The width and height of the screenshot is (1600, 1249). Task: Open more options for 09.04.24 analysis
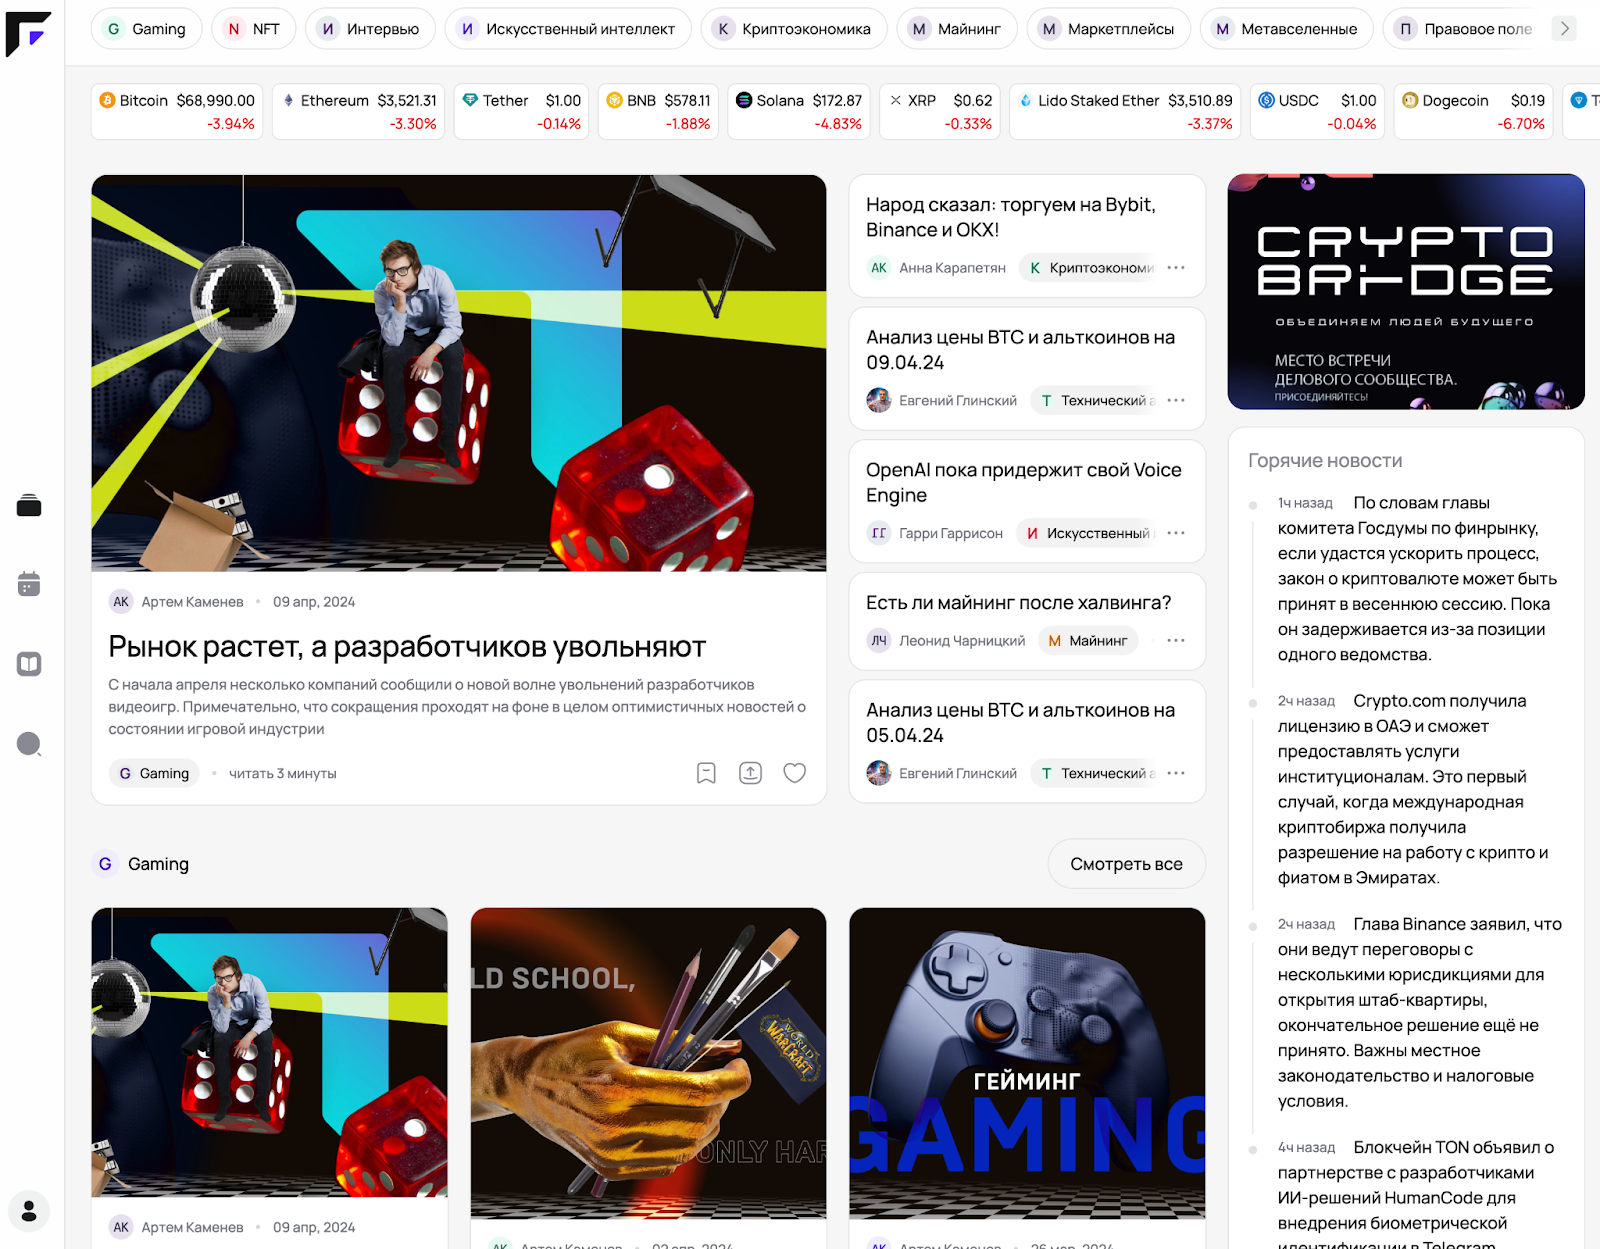(1176, 401)
